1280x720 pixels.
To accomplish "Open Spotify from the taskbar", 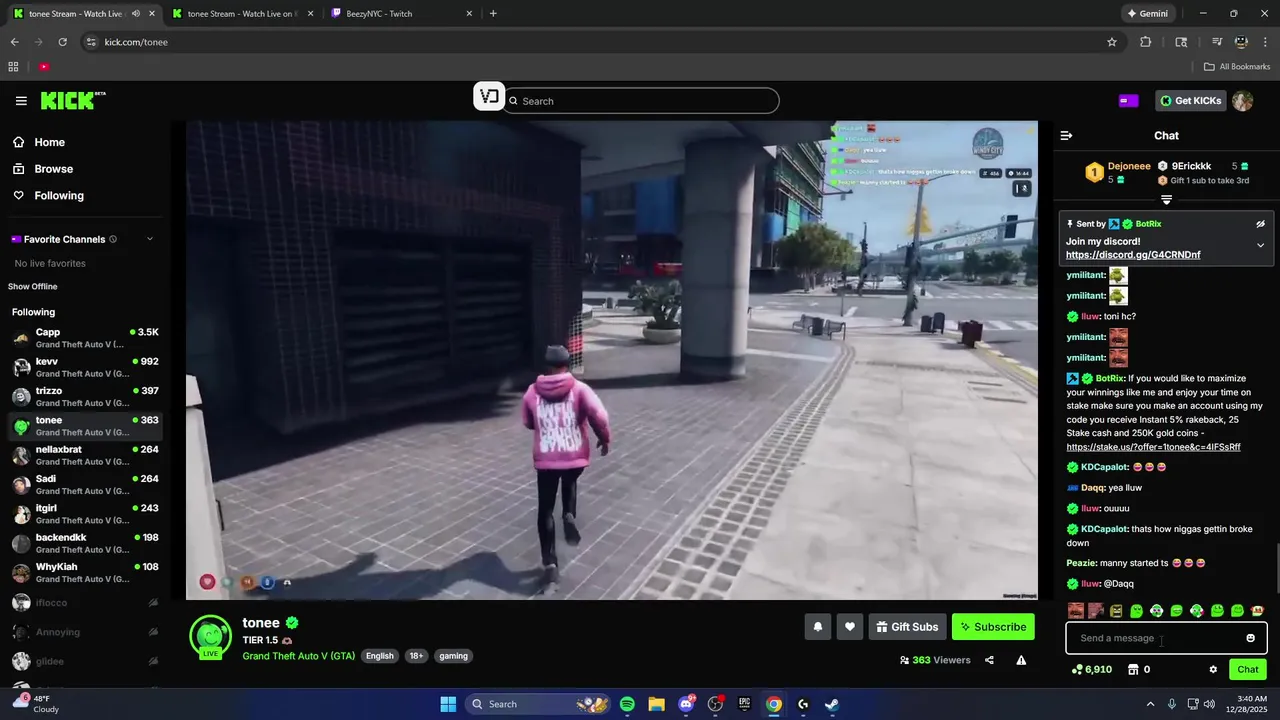I will coord(627,704).
